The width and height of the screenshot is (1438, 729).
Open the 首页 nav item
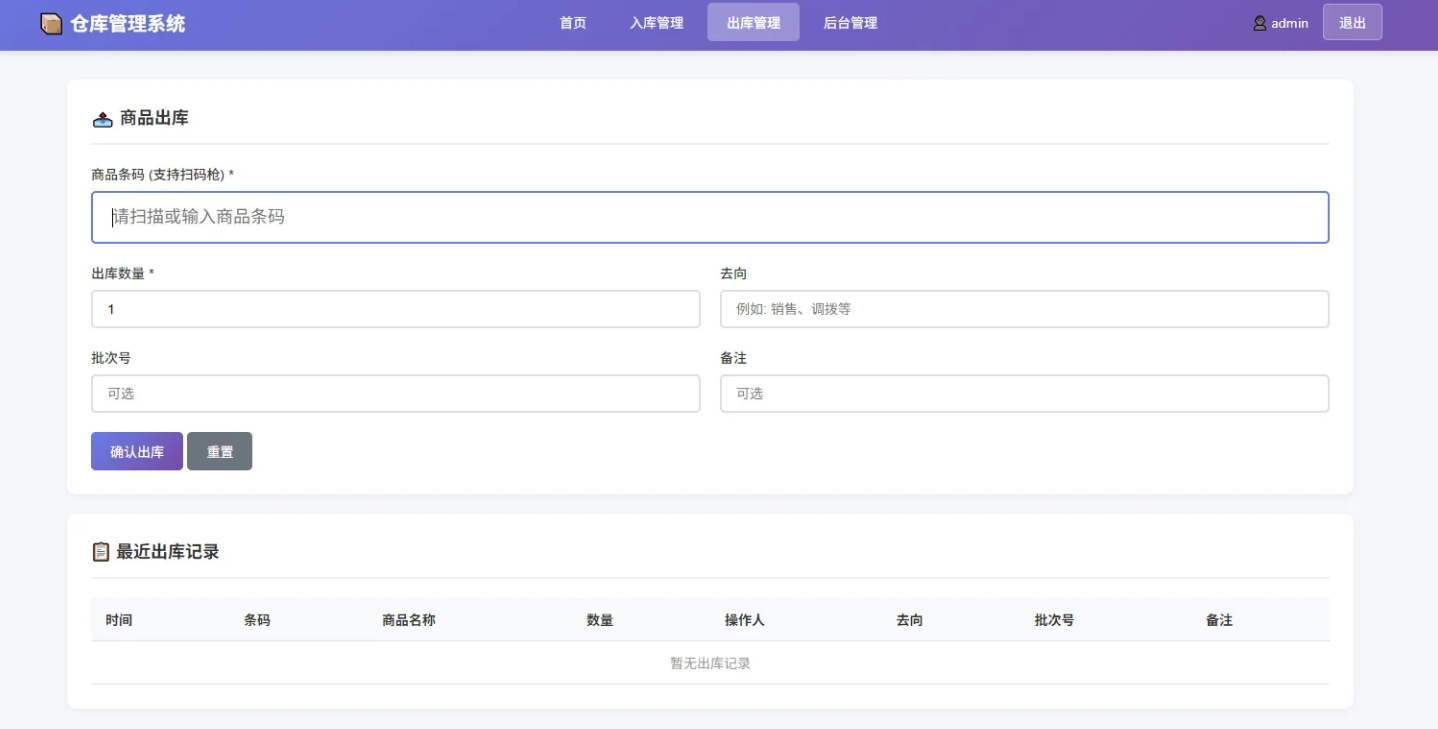[573, 23]
